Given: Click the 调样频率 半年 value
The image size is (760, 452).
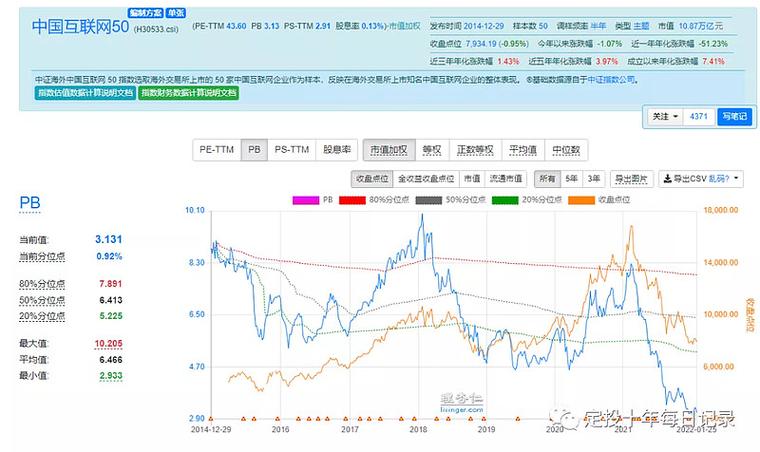Looking at the screenshot, I should (598, 26).
